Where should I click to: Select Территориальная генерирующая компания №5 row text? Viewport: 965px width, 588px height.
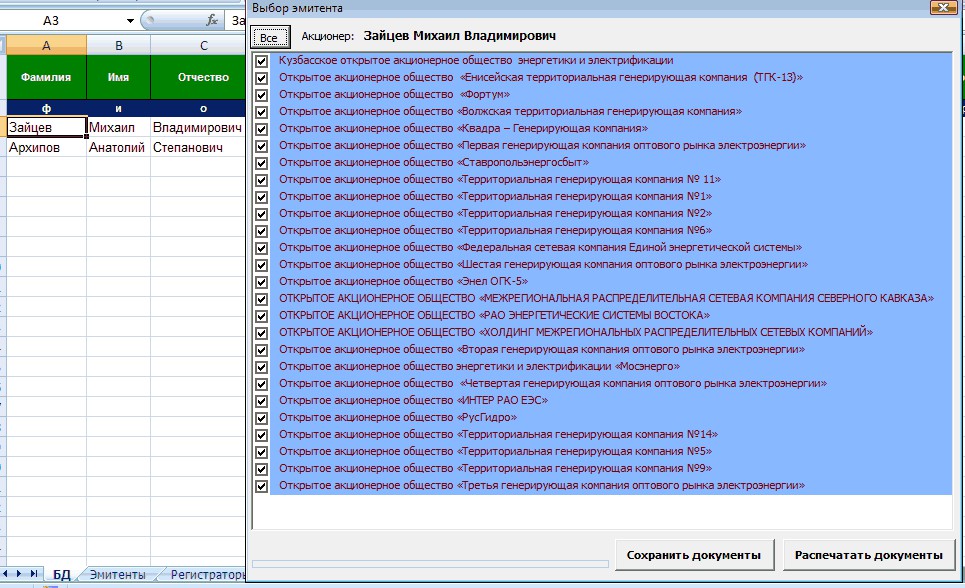495,452
